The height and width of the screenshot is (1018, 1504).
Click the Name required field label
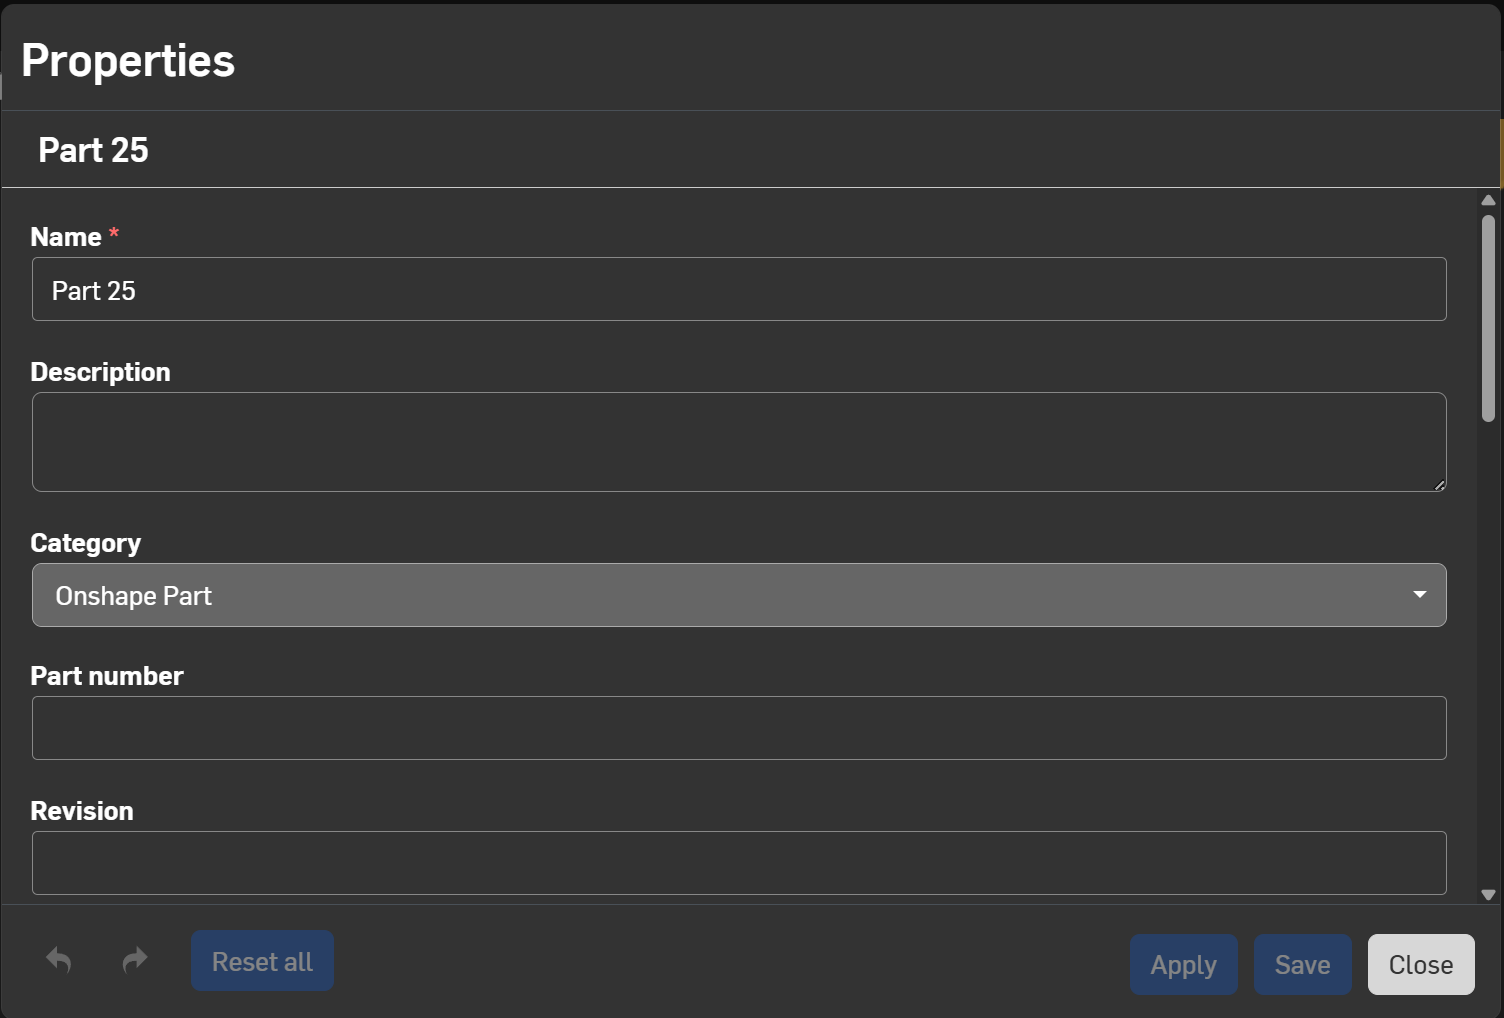66,237
